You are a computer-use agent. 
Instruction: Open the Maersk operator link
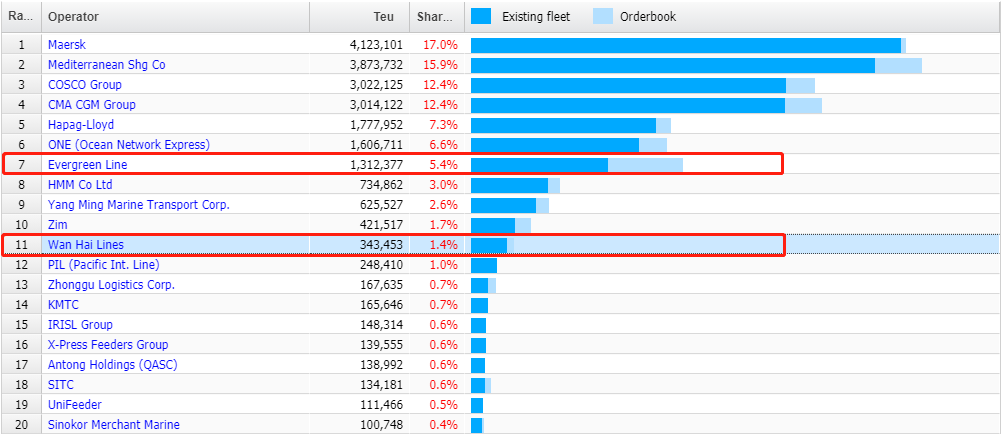click(66, 45)
